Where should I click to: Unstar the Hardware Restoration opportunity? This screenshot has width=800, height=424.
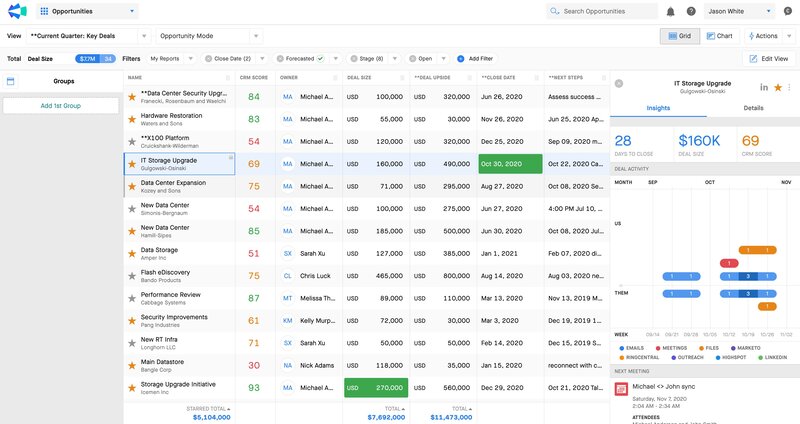pyautogui.click(x=132, y=119)
